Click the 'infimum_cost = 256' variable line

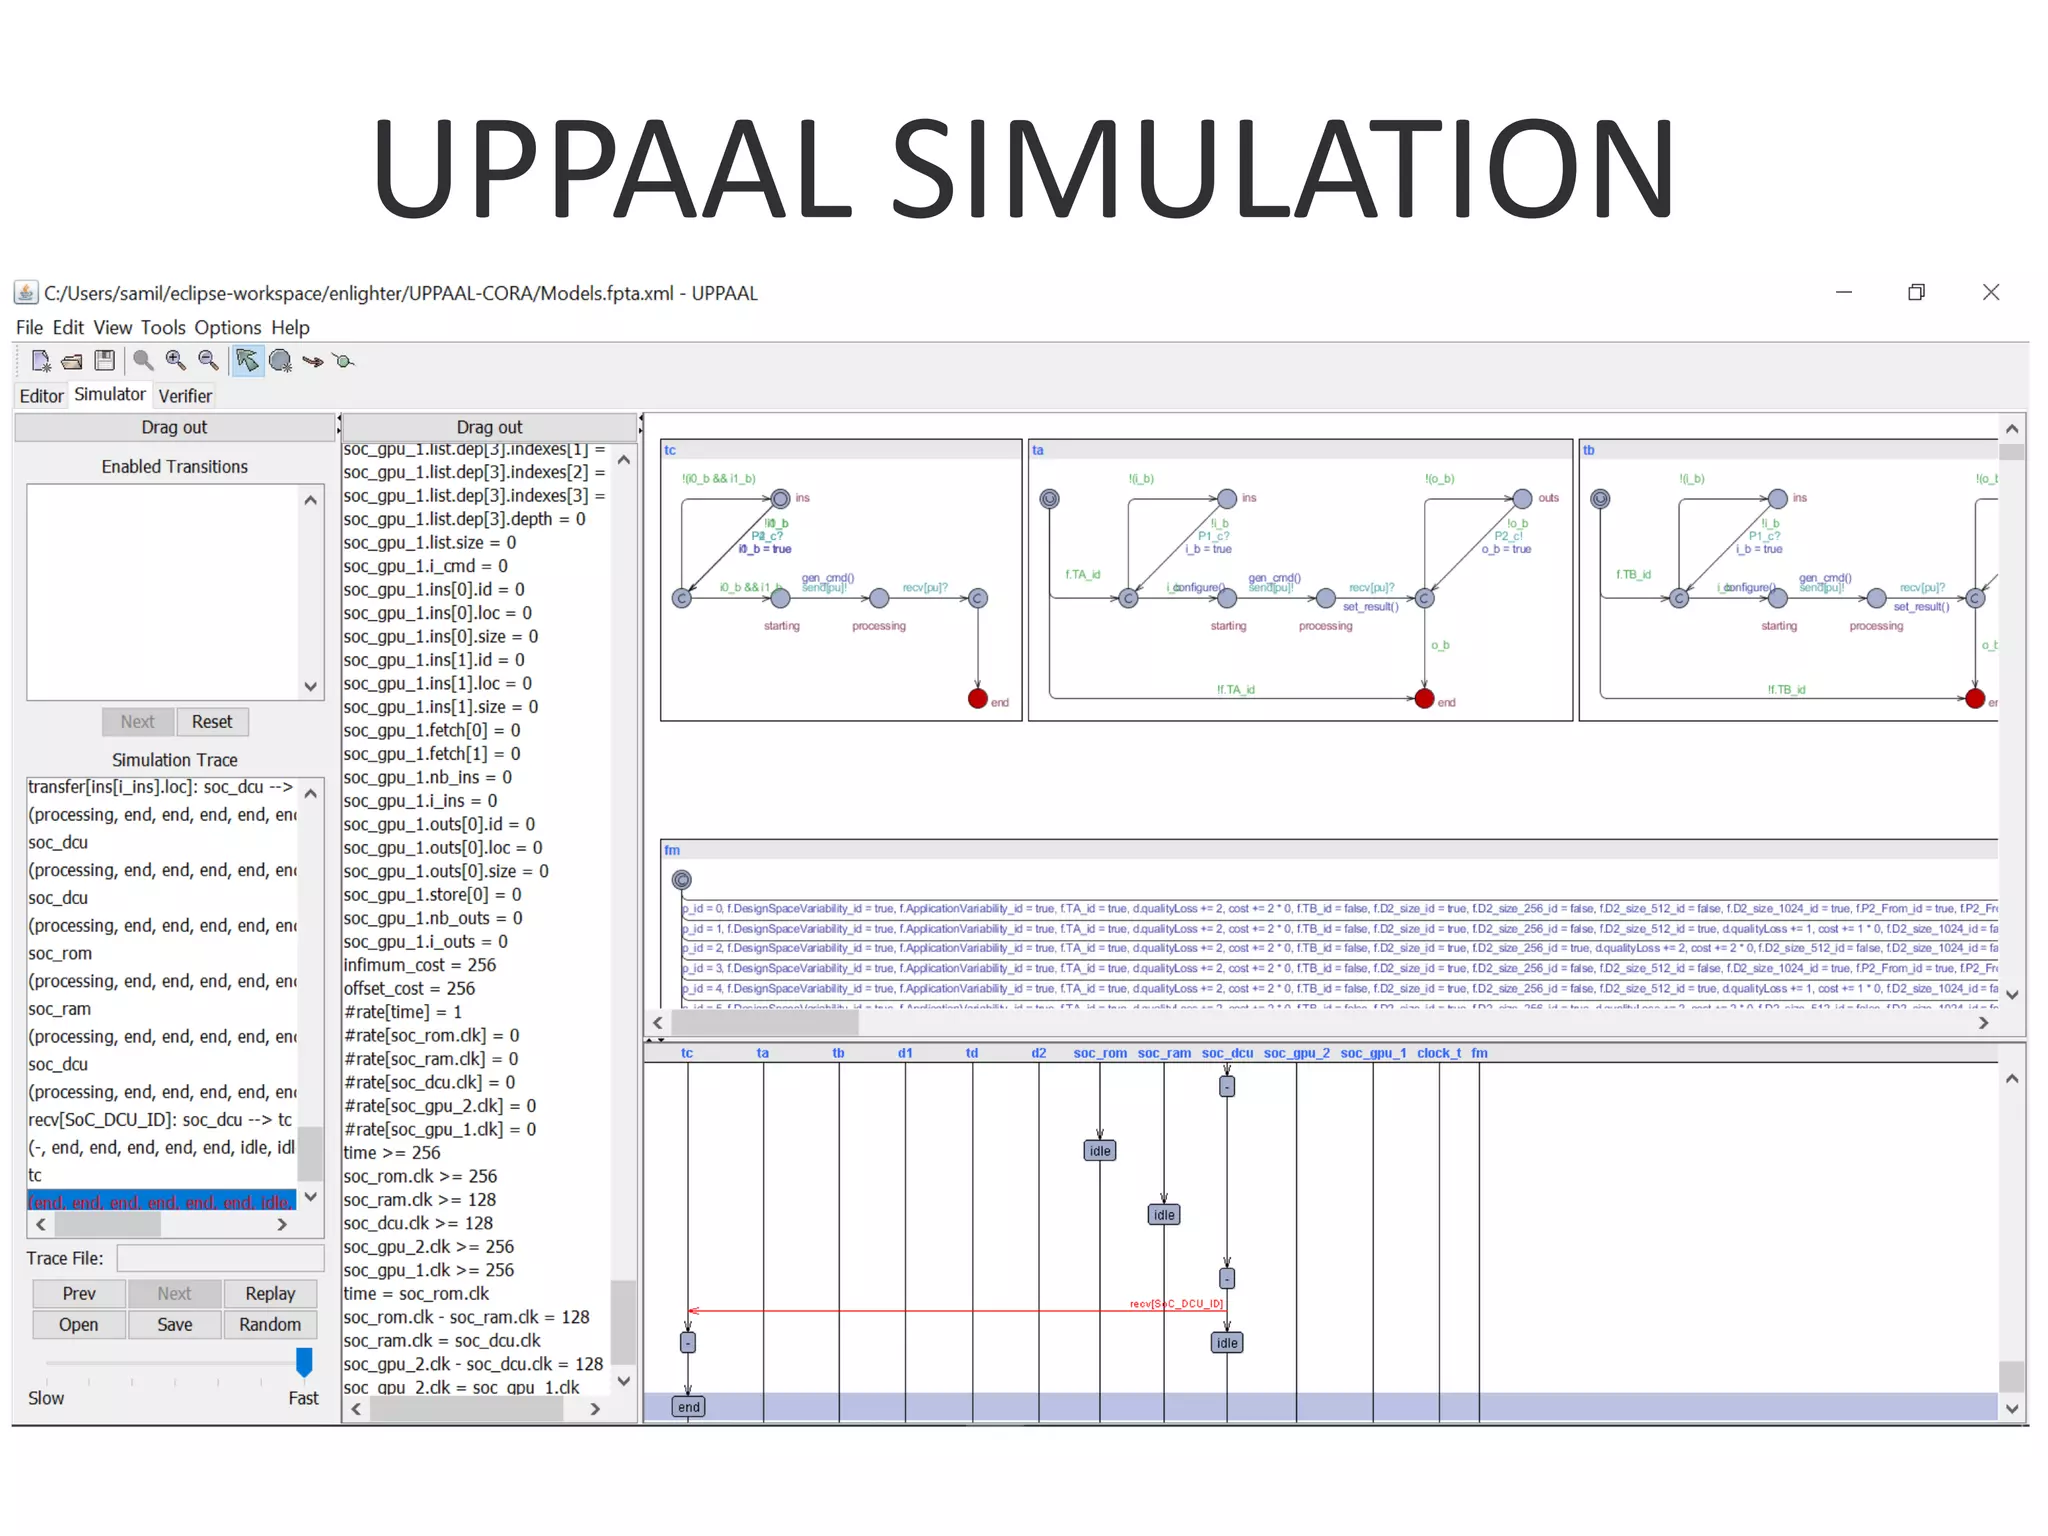(420, 965)
